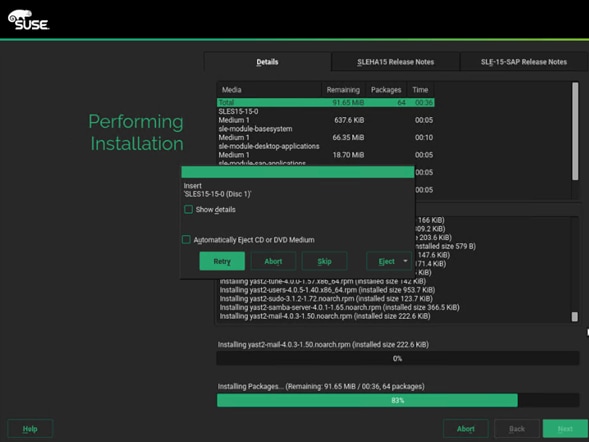Click the 18.70 MiB remaining value

[x=348, y=155]
